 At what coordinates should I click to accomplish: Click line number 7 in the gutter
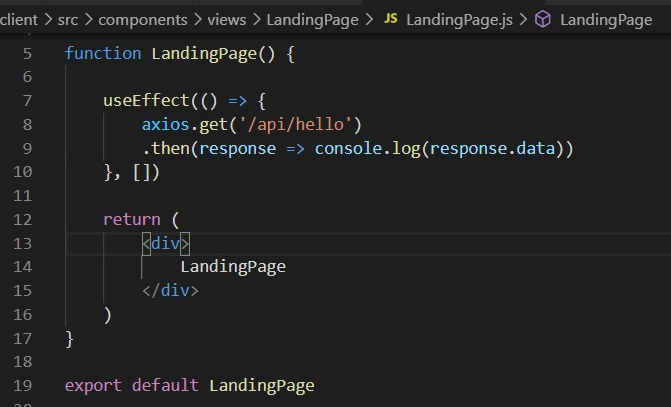point(27,101)
